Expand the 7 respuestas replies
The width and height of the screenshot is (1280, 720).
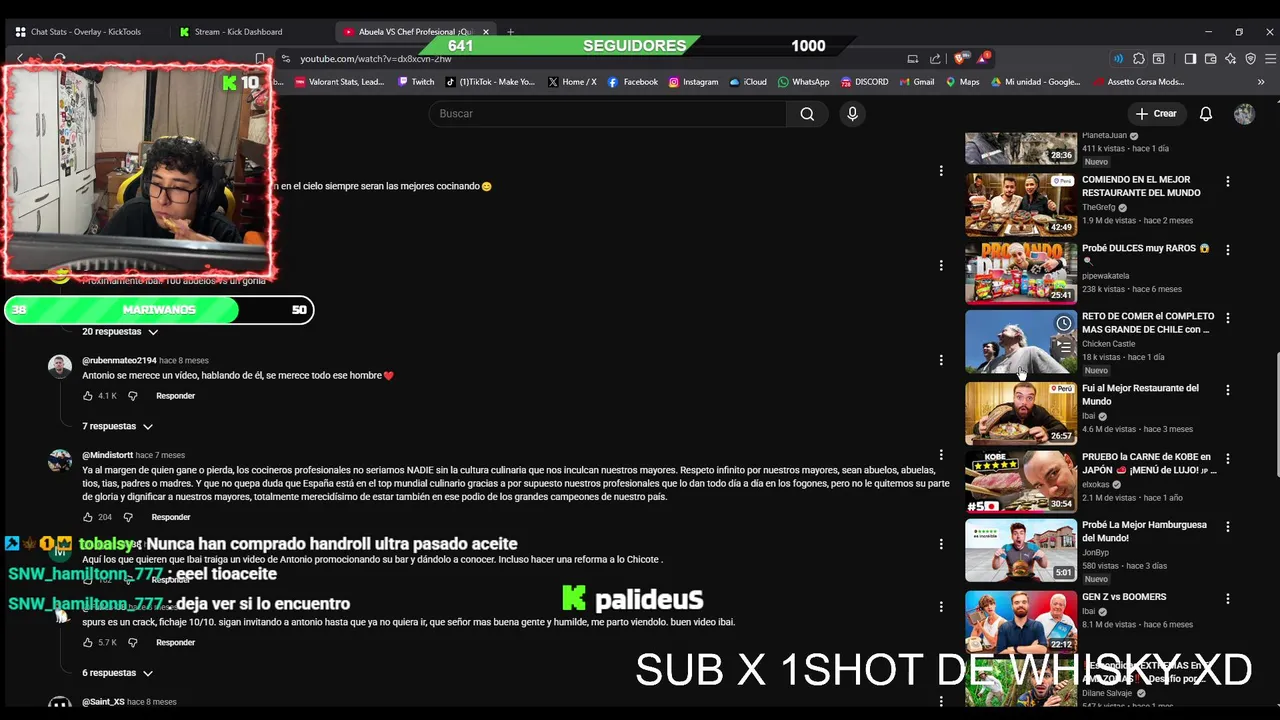117,426
